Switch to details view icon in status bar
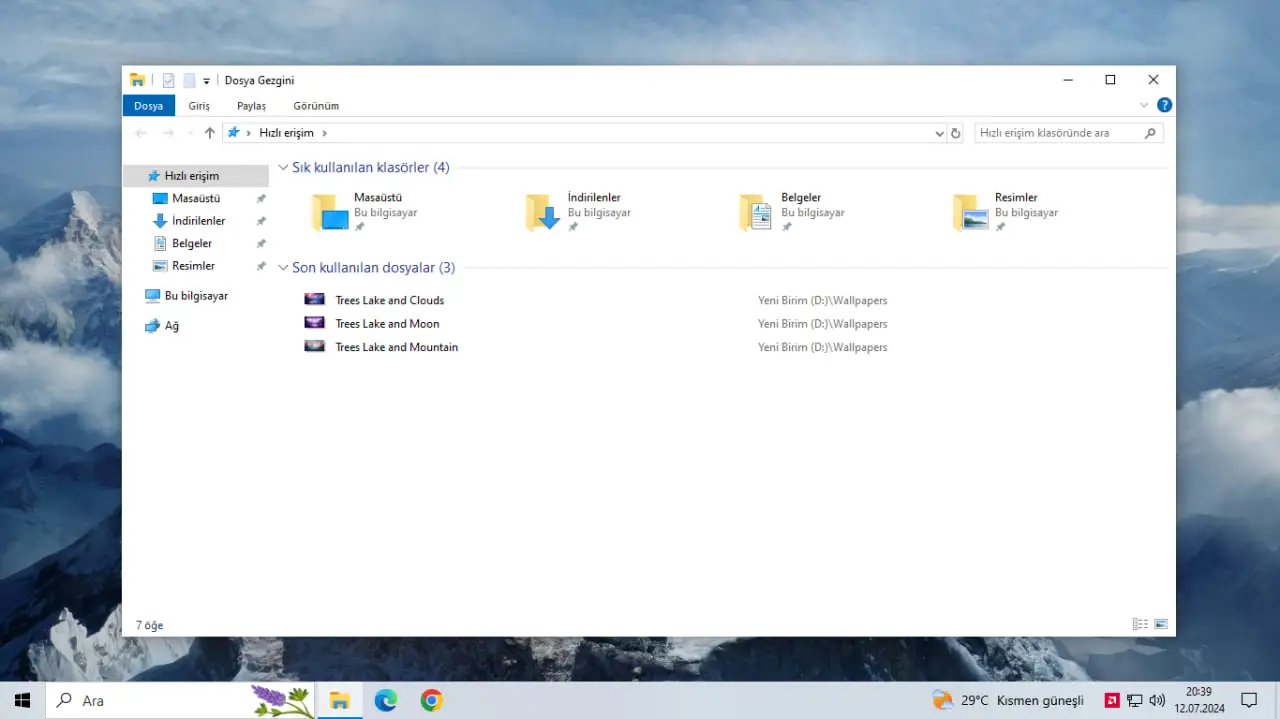Image resolution: width=1280 pixels, height=719 pixels. [1140, 624]
